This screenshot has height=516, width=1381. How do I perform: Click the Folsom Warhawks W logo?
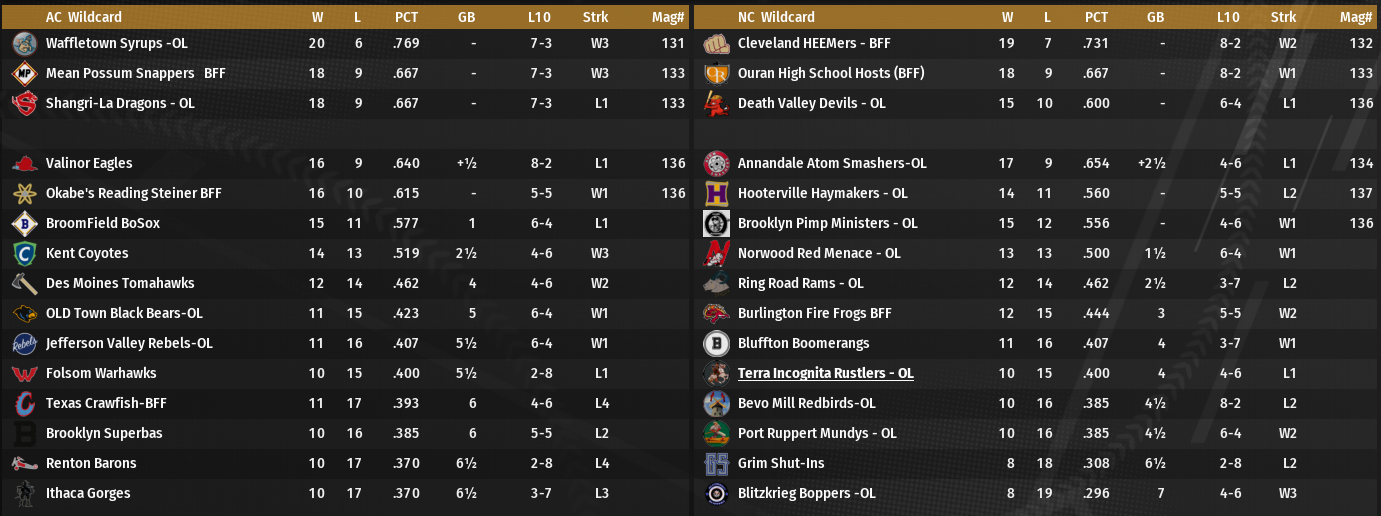click(x=25, y=374)
